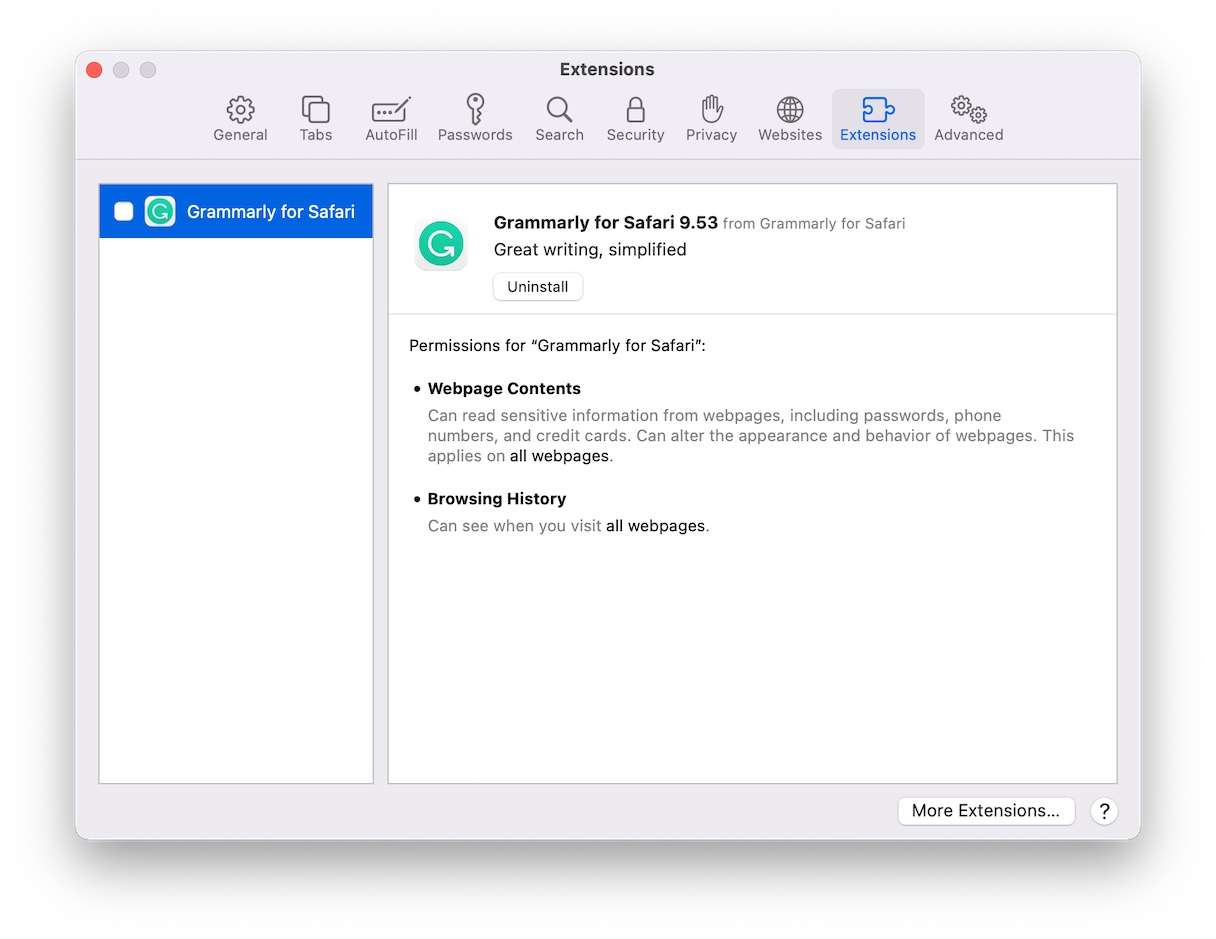
Task: Open More Extensions
Action: tap(986, 811)
